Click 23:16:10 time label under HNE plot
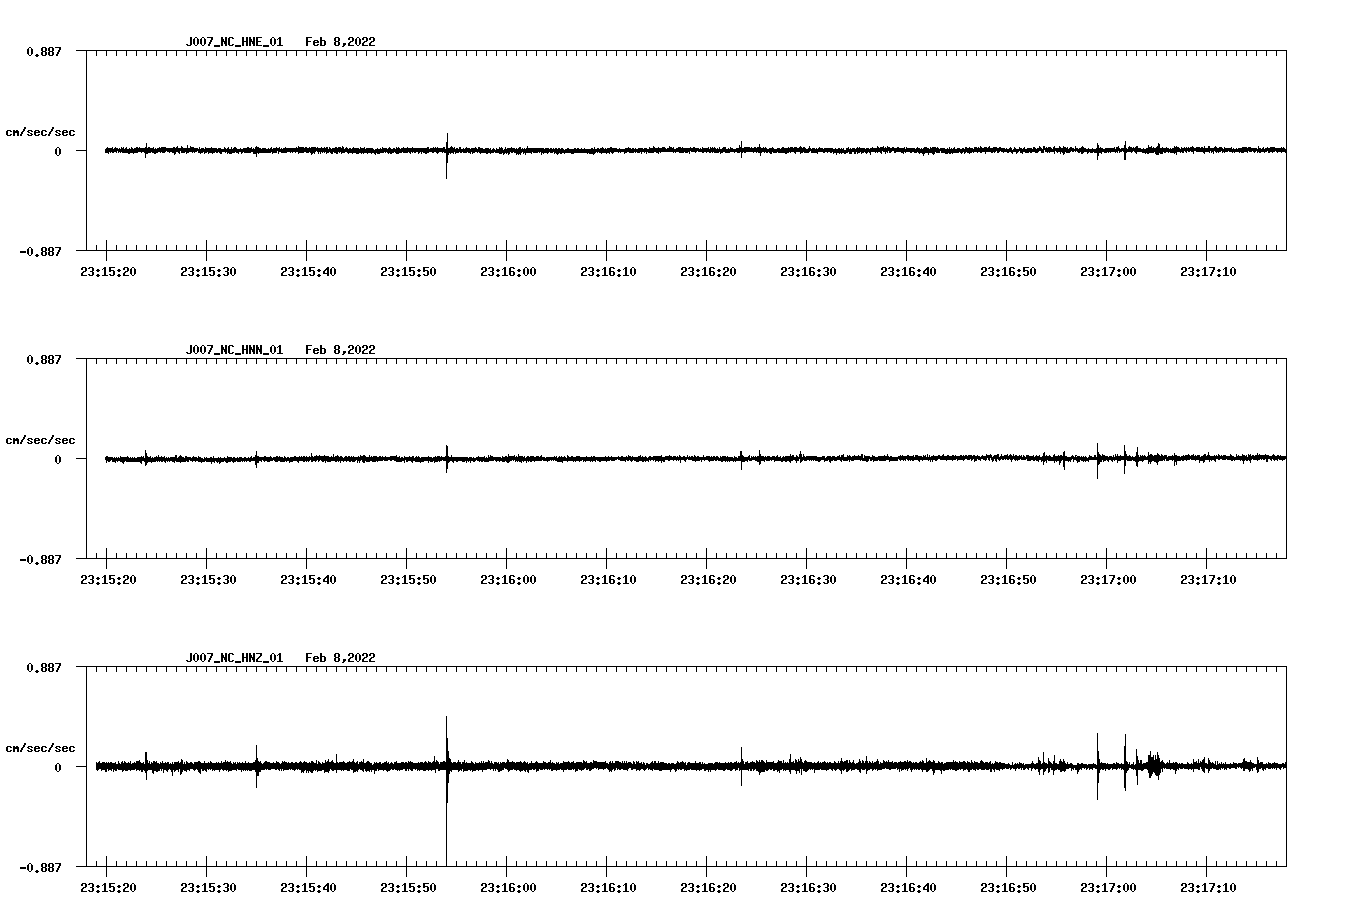The height and width of the screenshot is (924, 1358). [x=608, y=272]
